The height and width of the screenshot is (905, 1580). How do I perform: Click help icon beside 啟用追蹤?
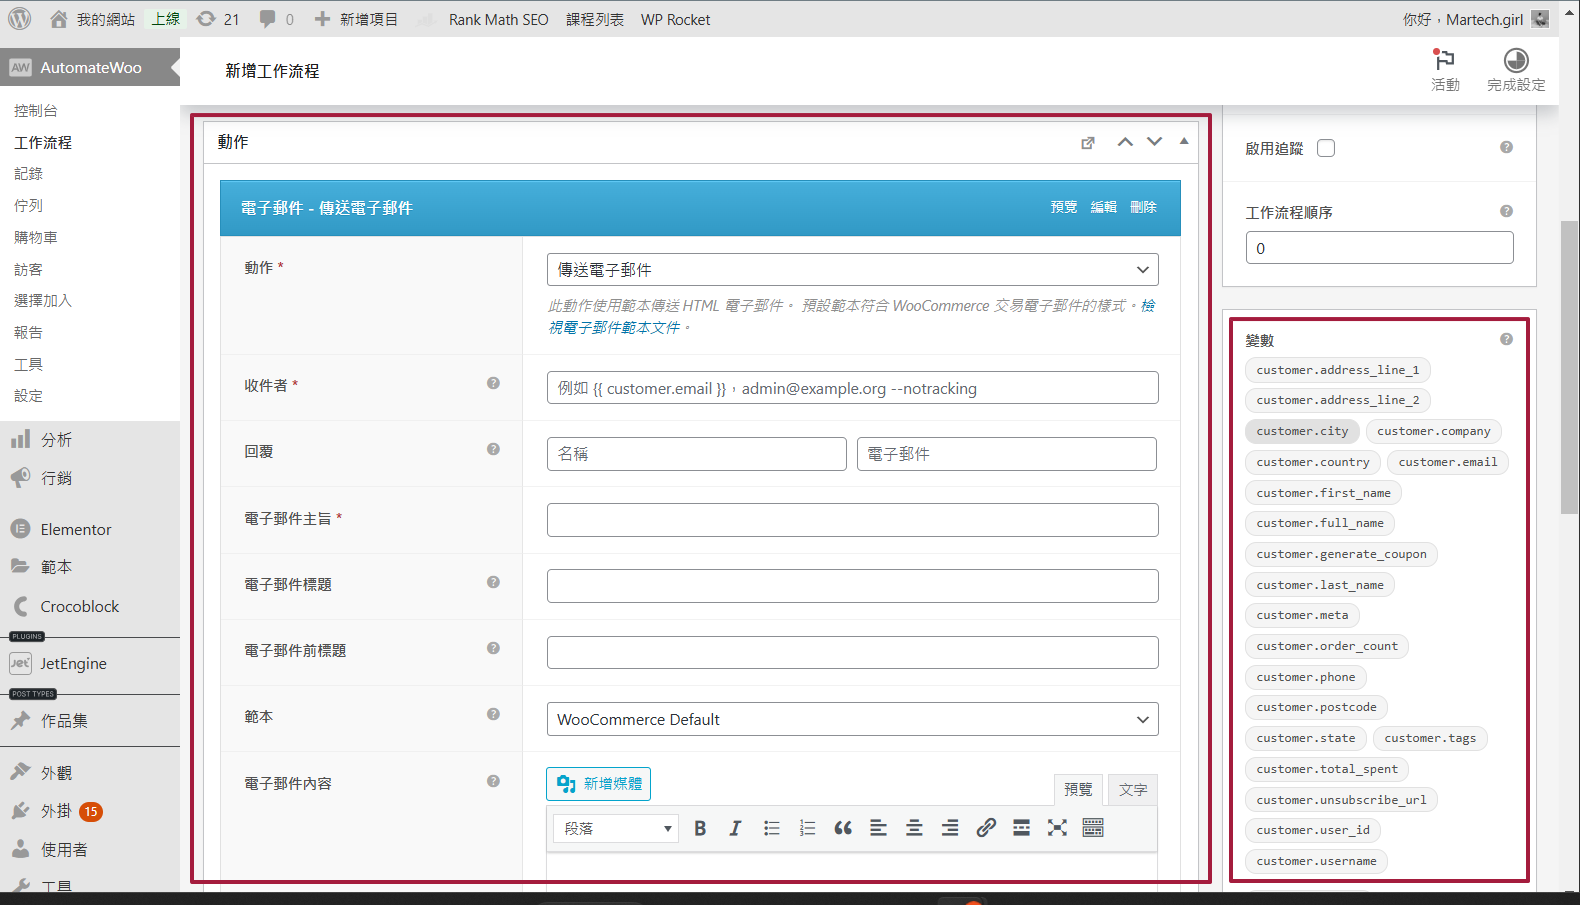1506,147
